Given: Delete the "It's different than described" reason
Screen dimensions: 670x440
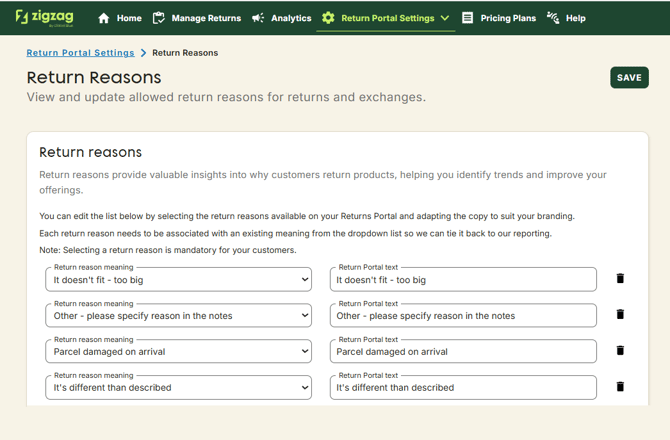Looking at the screenshot, I should [x=620, y=387].
